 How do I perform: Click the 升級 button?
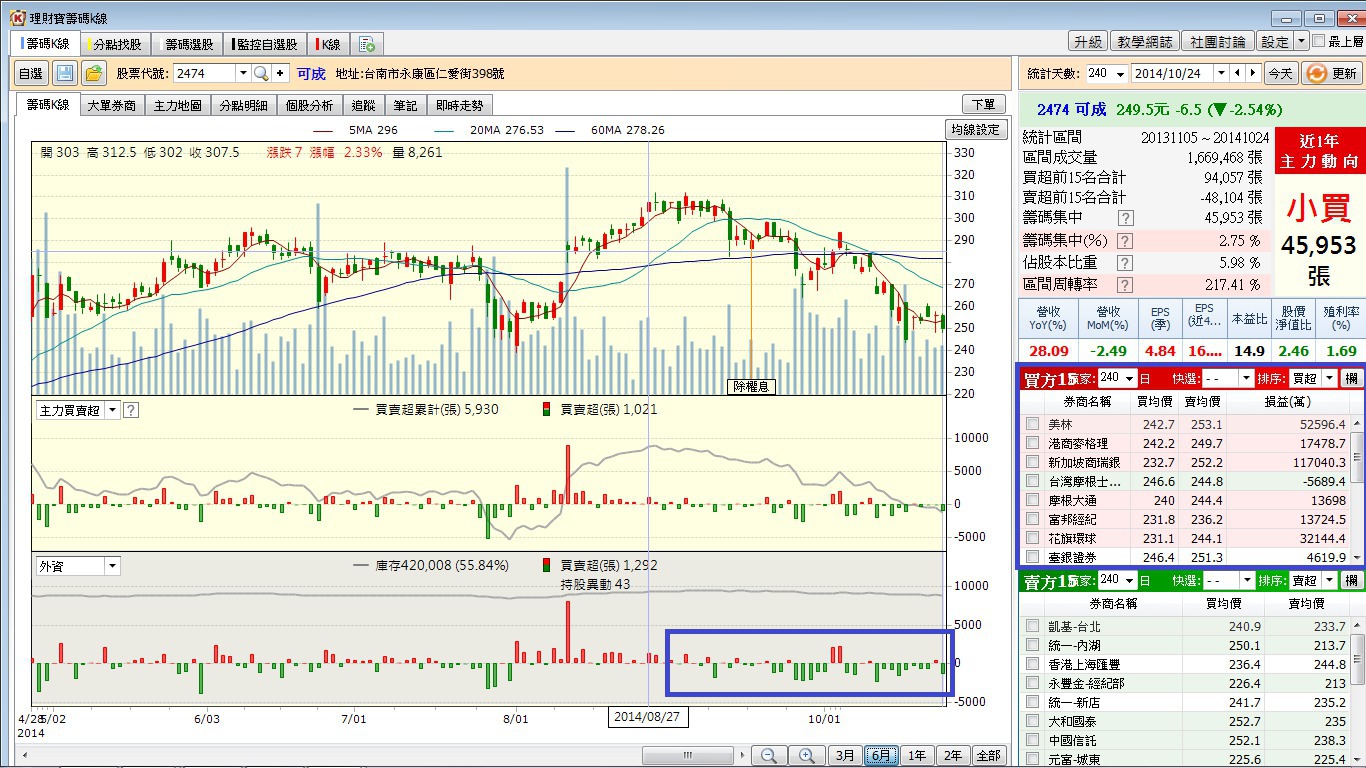tap(1087, 41)
